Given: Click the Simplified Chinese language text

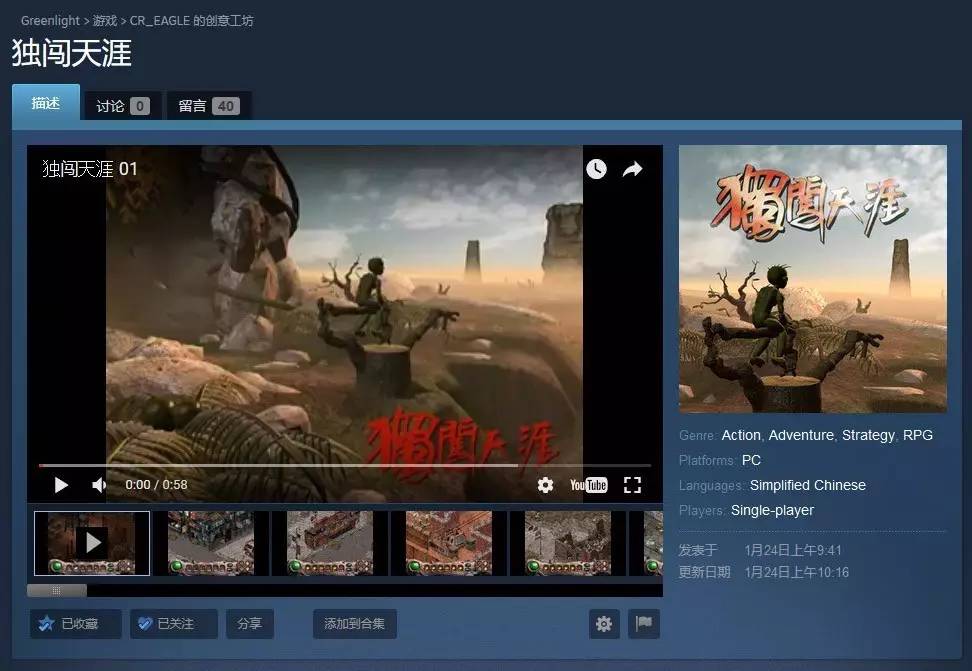Looking at the screenshot, I should (x=808, y=486).
